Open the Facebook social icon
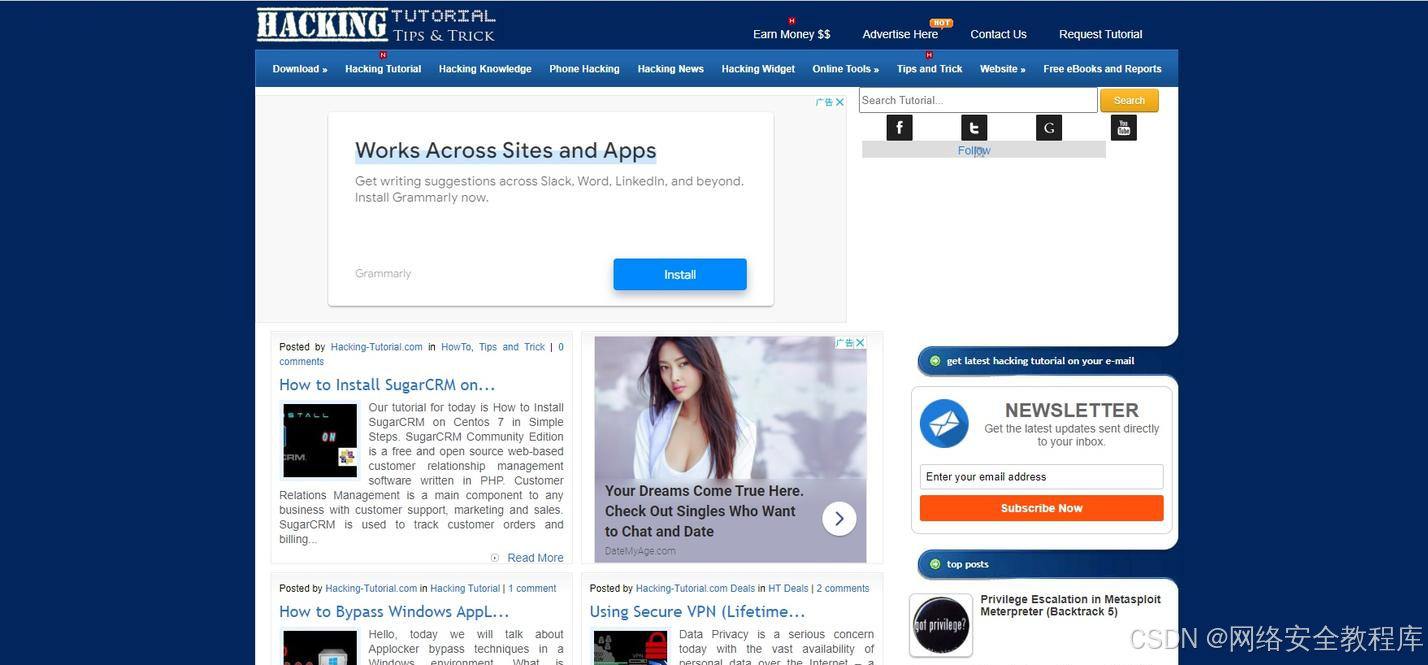This screenshot has width=1428, height=665. click(899, 127)
